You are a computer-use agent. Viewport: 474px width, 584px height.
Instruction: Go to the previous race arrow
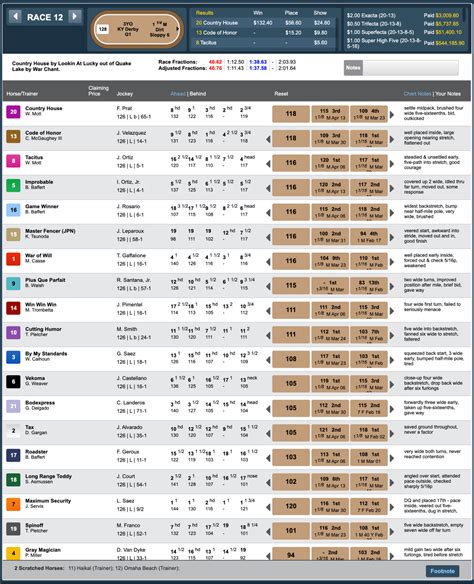15,16
